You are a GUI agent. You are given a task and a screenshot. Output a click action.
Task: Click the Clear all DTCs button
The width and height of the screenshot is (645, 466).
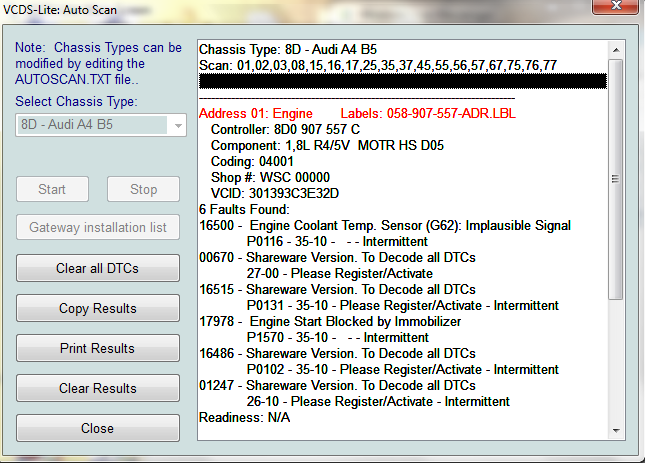click(98, 268)
